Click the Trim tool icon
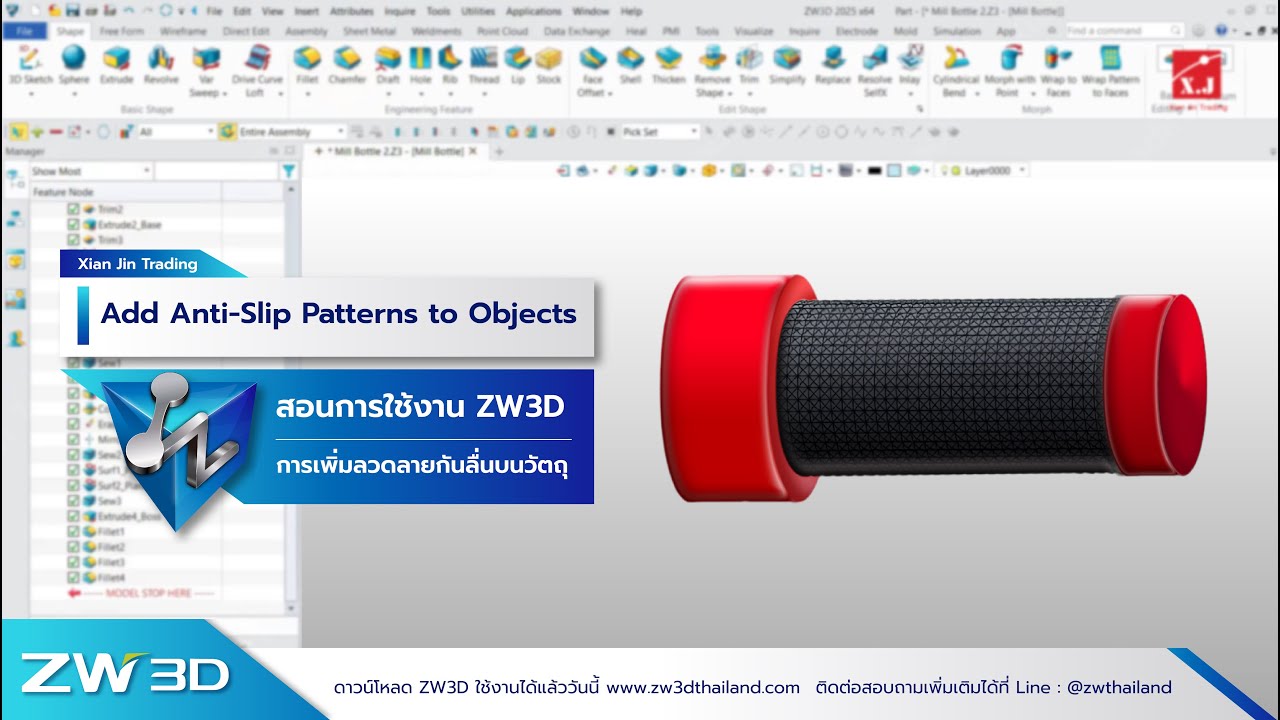 [749, 58]
